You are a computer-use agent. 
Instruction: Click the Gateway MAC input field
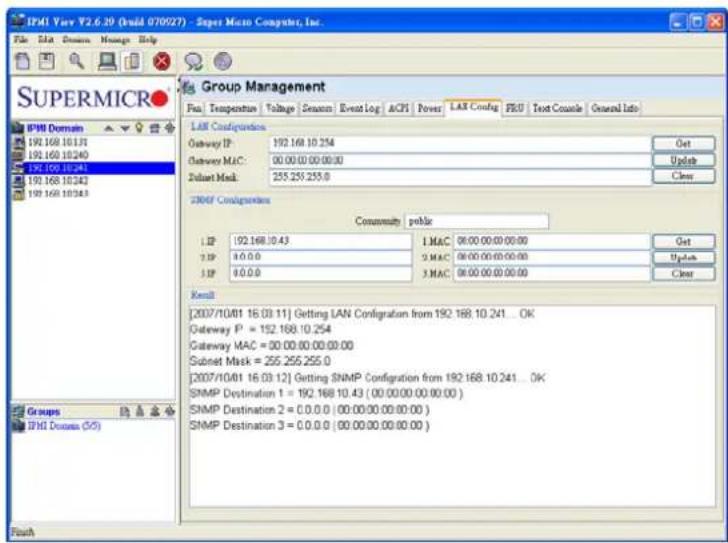[460, 161]
